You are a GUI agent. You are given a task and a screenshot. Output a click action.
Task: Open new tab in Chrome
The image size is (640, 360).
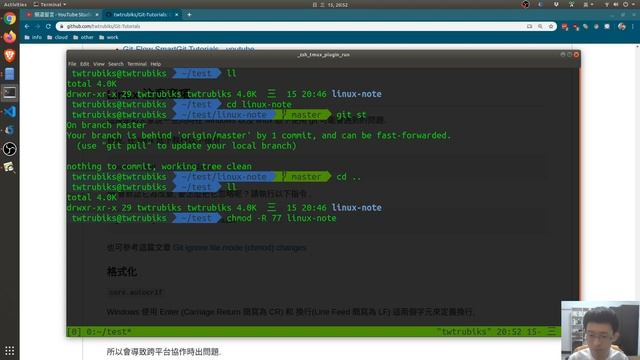point(189,15)
